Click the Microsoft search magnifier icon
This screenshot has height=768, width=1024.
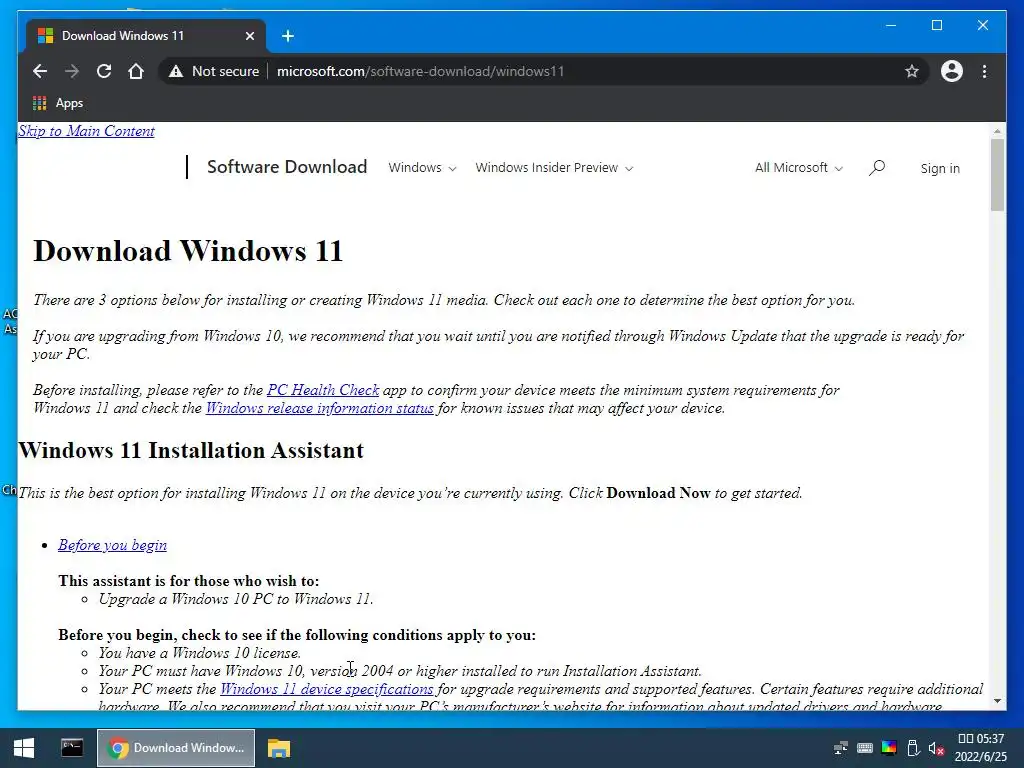[x=876, y=168]
